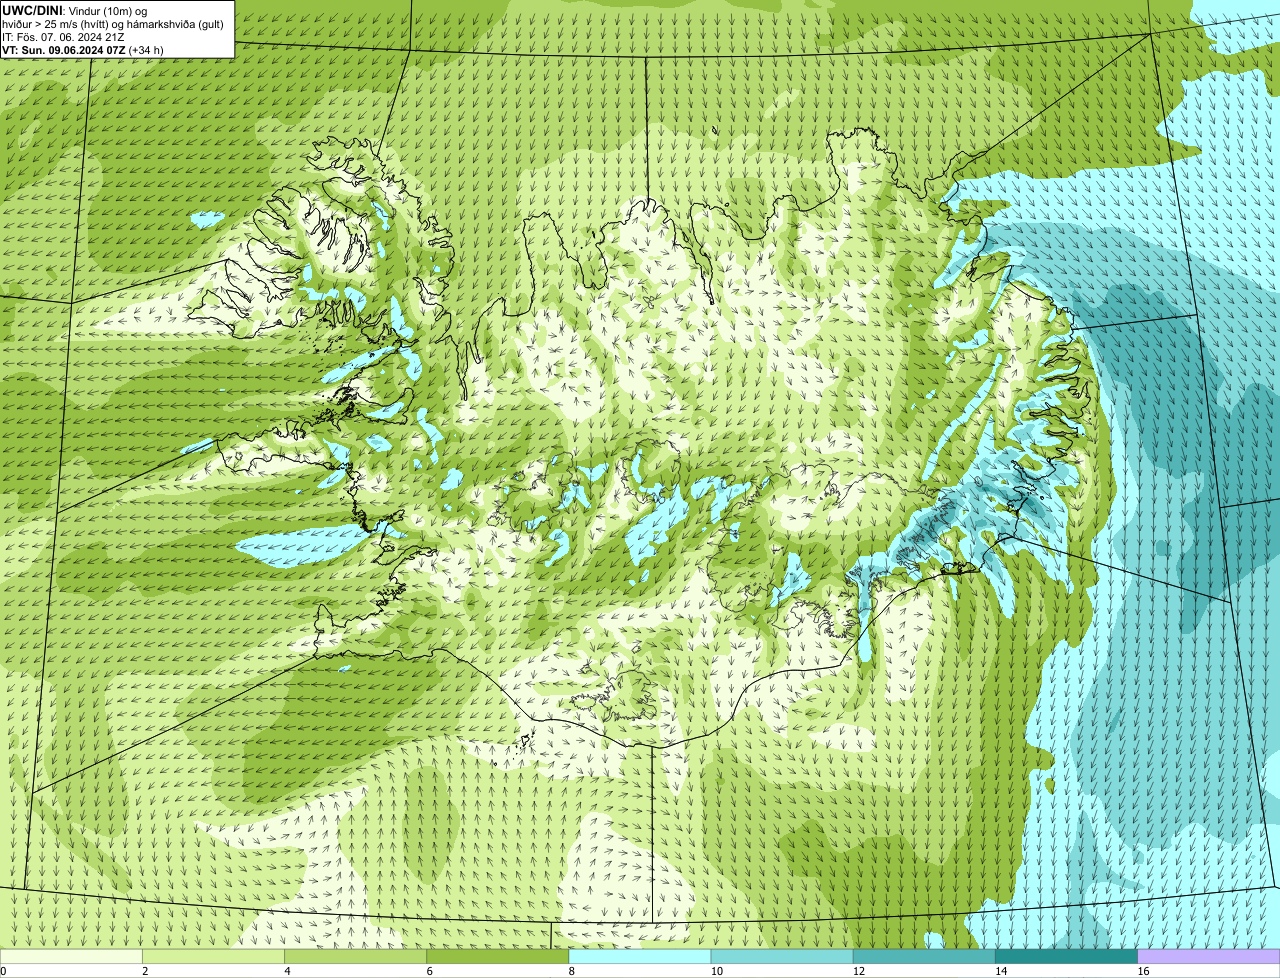Click the scale label '2'
Viewport: 1280px width, 978px height.
pos(145,971)
